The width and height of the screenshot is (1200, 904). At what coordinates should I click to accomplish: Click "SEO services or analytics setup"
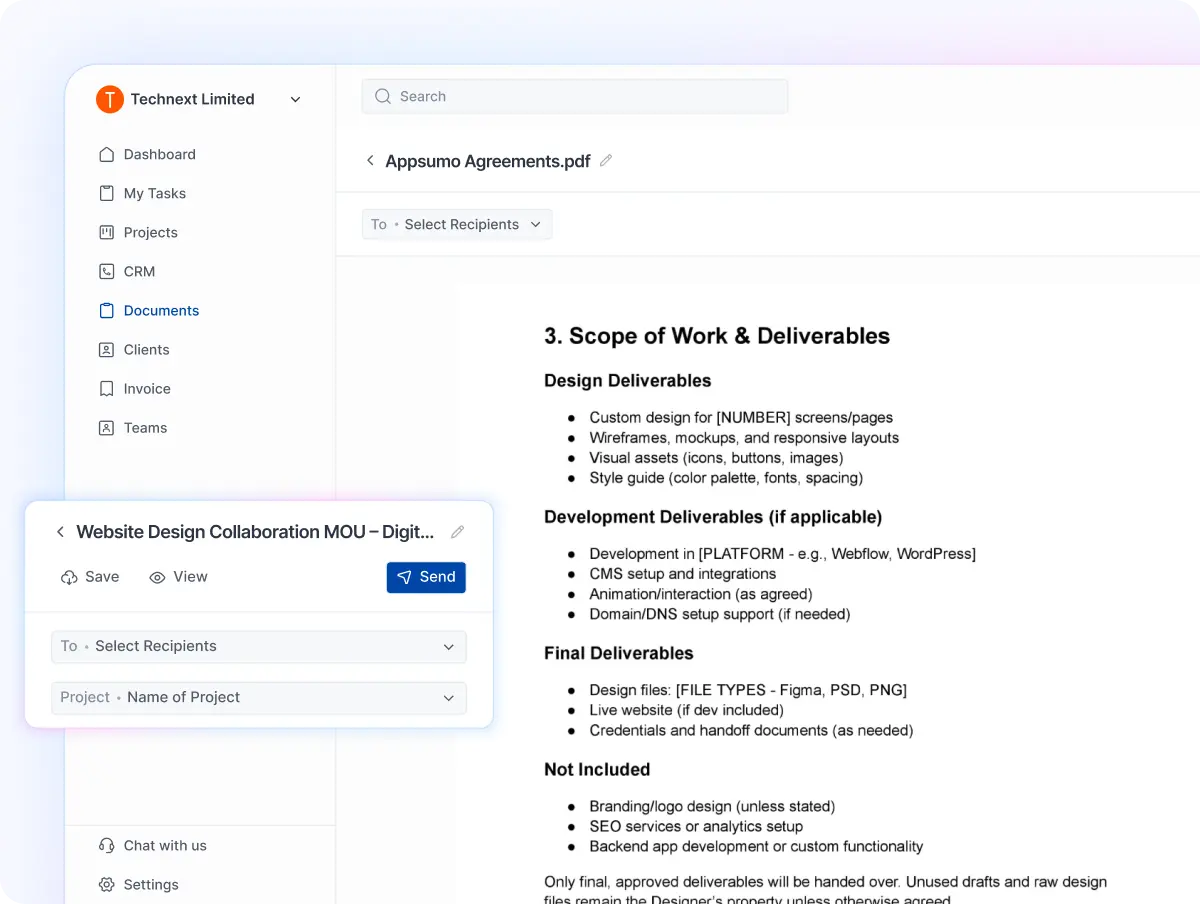click(x=696, y=826)
